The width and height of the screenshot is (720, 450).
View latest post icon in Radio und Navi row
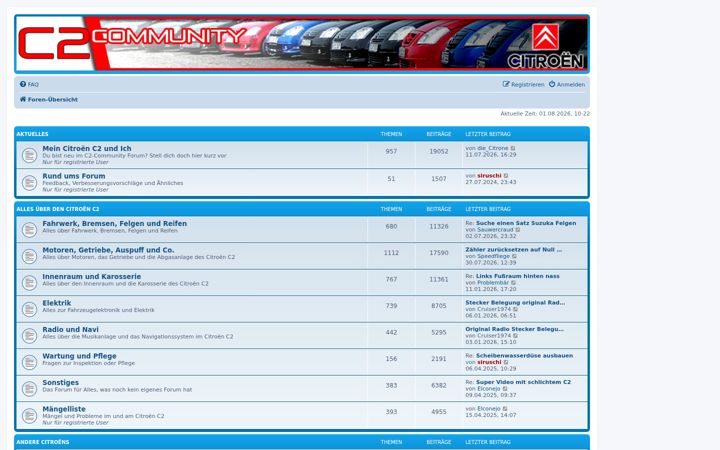[x=516, y=336]
